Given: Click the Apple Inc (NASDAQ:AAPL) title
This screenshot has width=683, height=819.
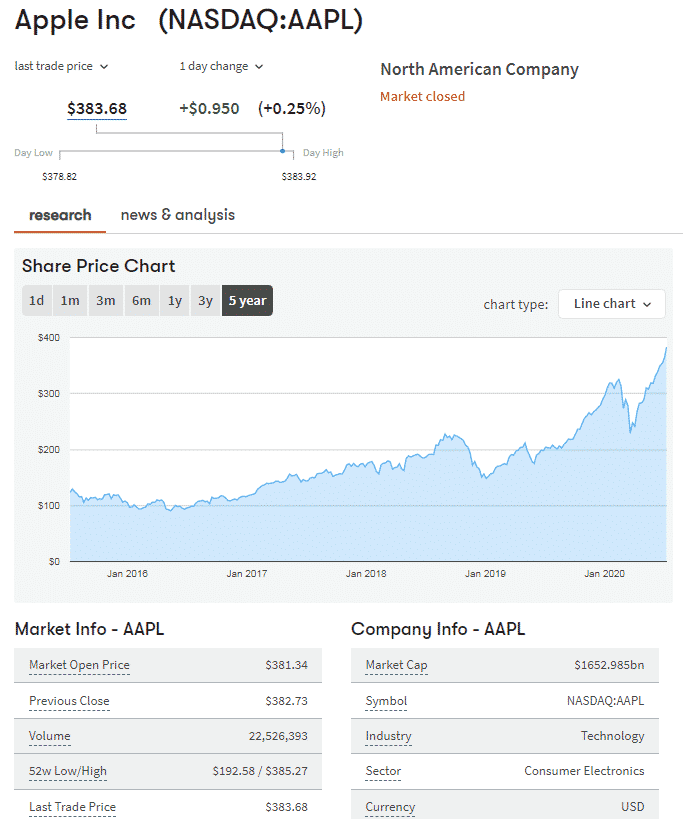Looking at the screenshot, I should pos(189,20).
